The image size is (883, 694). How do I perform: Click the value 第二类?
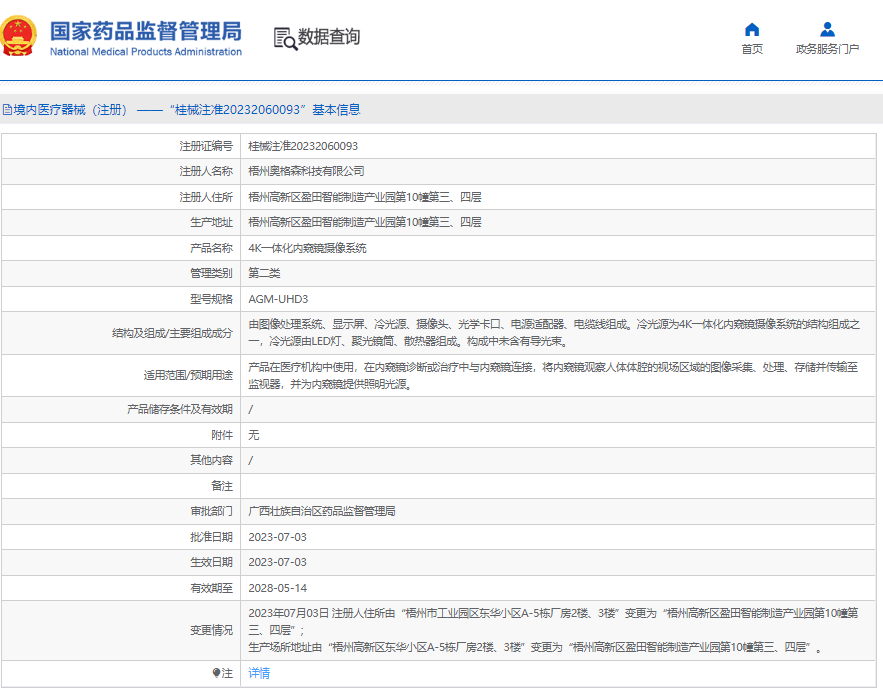pos(264,274)
